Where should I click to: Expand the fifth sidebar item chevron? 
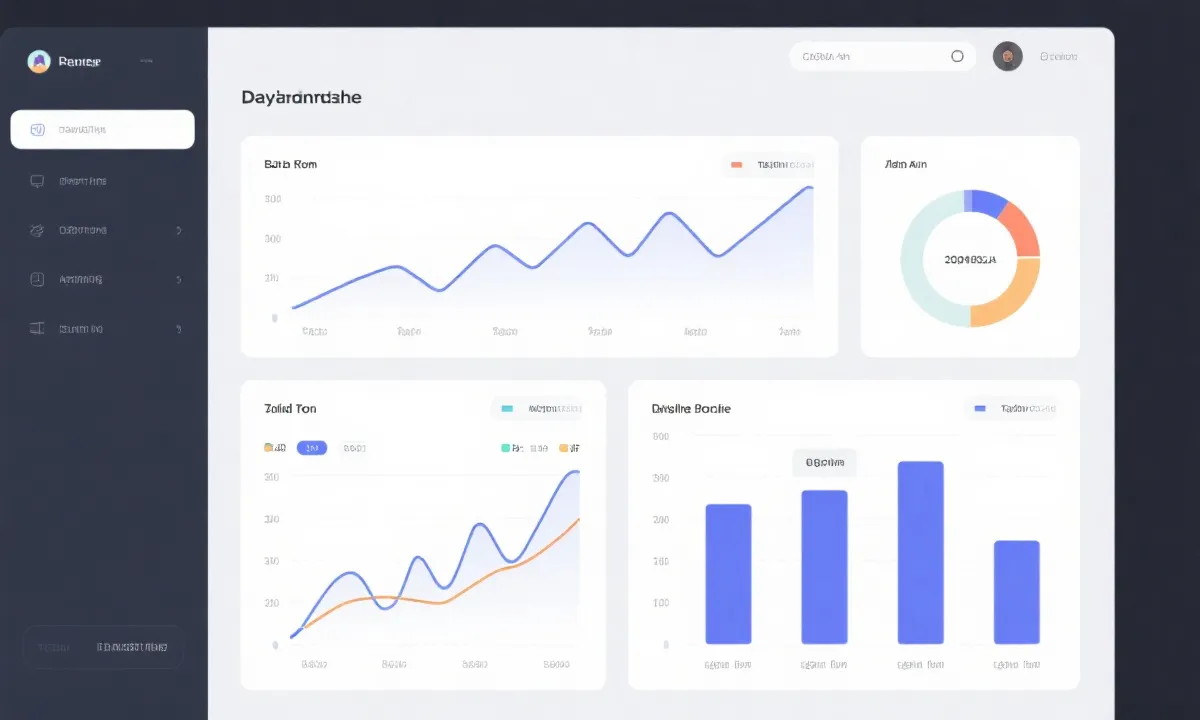[178, 328]
